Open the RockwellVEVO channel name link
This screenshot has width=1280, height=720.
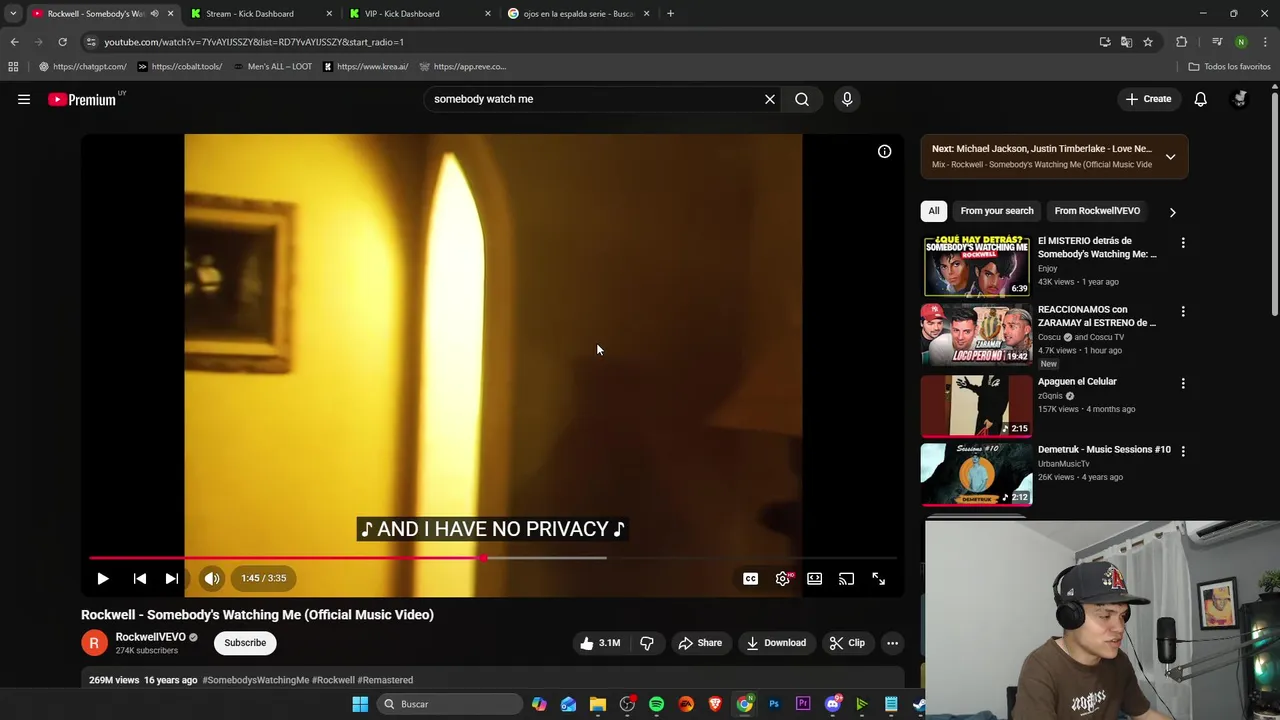pos(150,637)
